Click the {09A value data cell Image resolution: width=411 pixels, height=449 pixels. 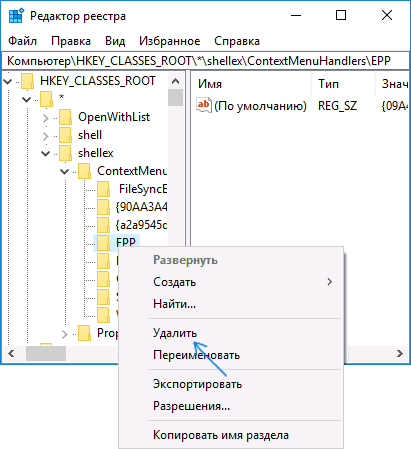[x=395, y=106]
